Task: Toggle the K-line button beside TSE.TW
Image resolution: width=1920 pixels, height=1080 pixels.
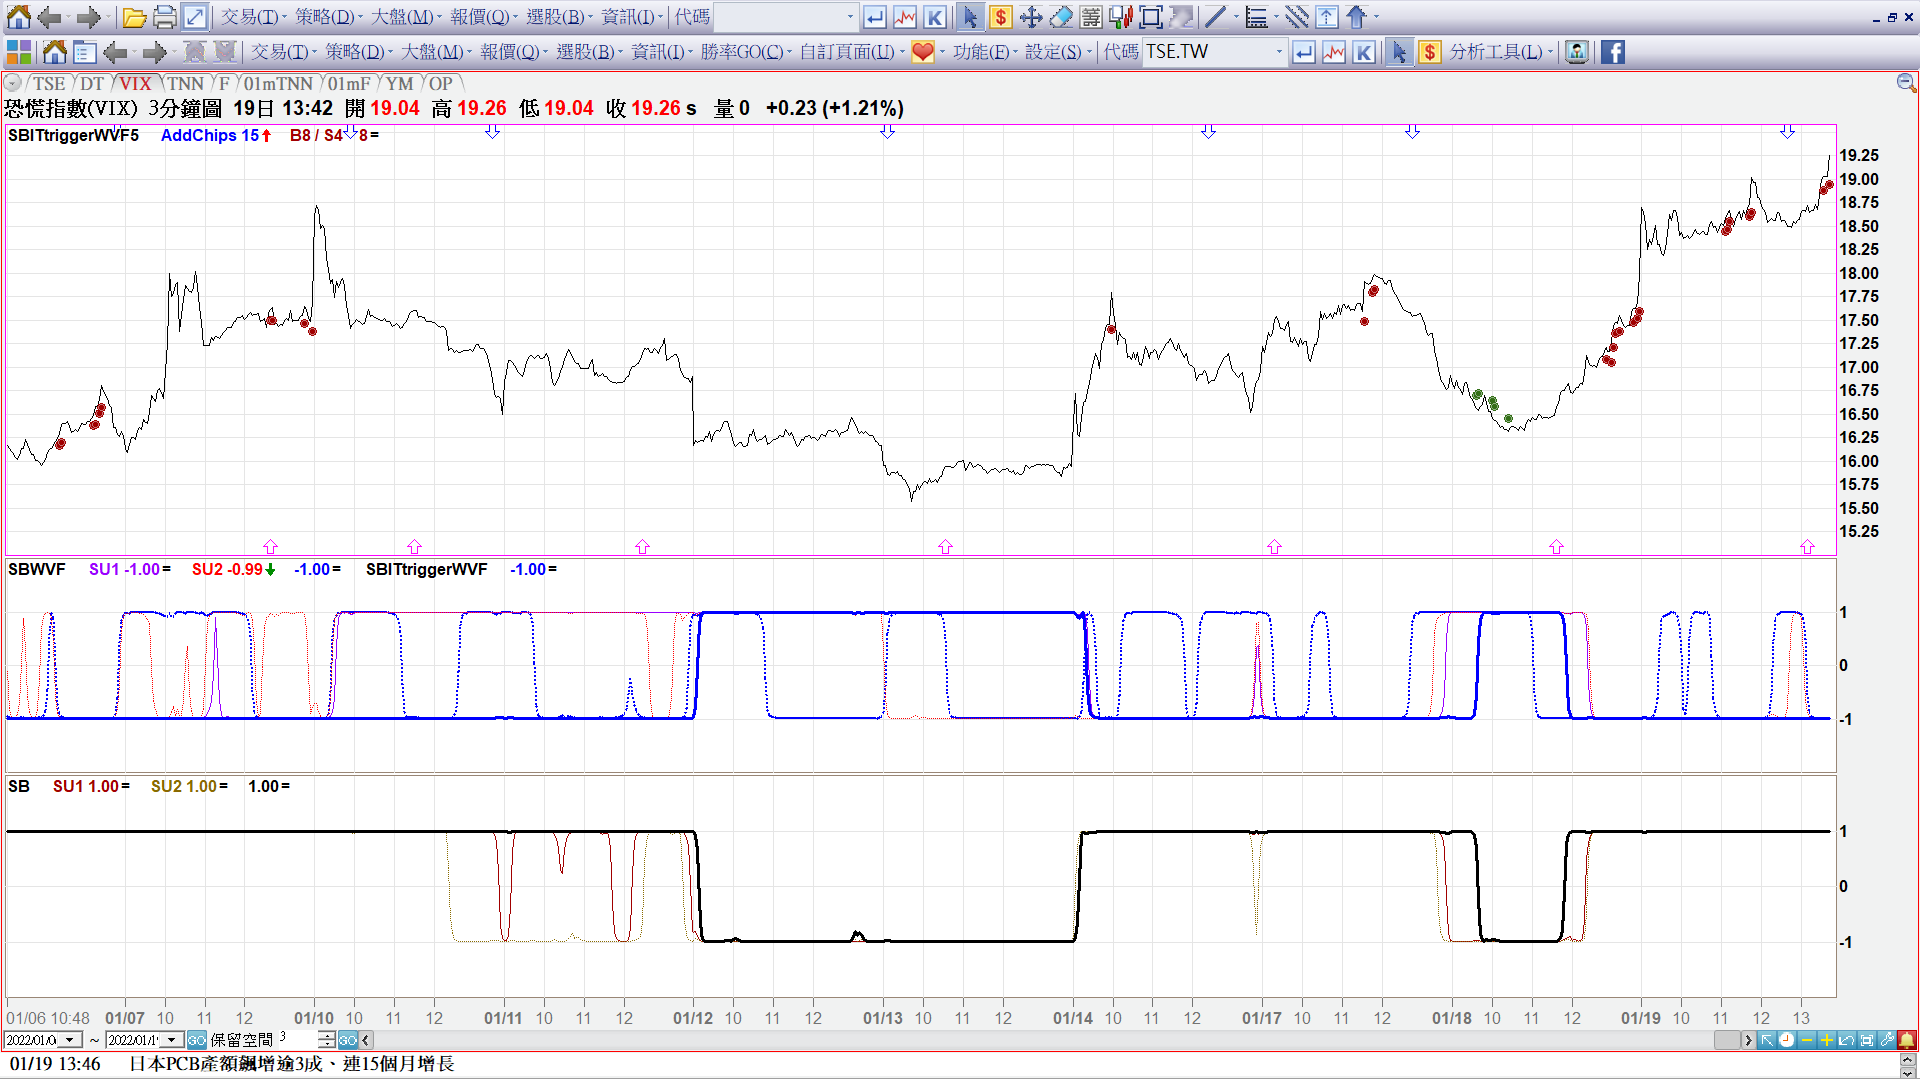Action: click(x=1364, y=52)
